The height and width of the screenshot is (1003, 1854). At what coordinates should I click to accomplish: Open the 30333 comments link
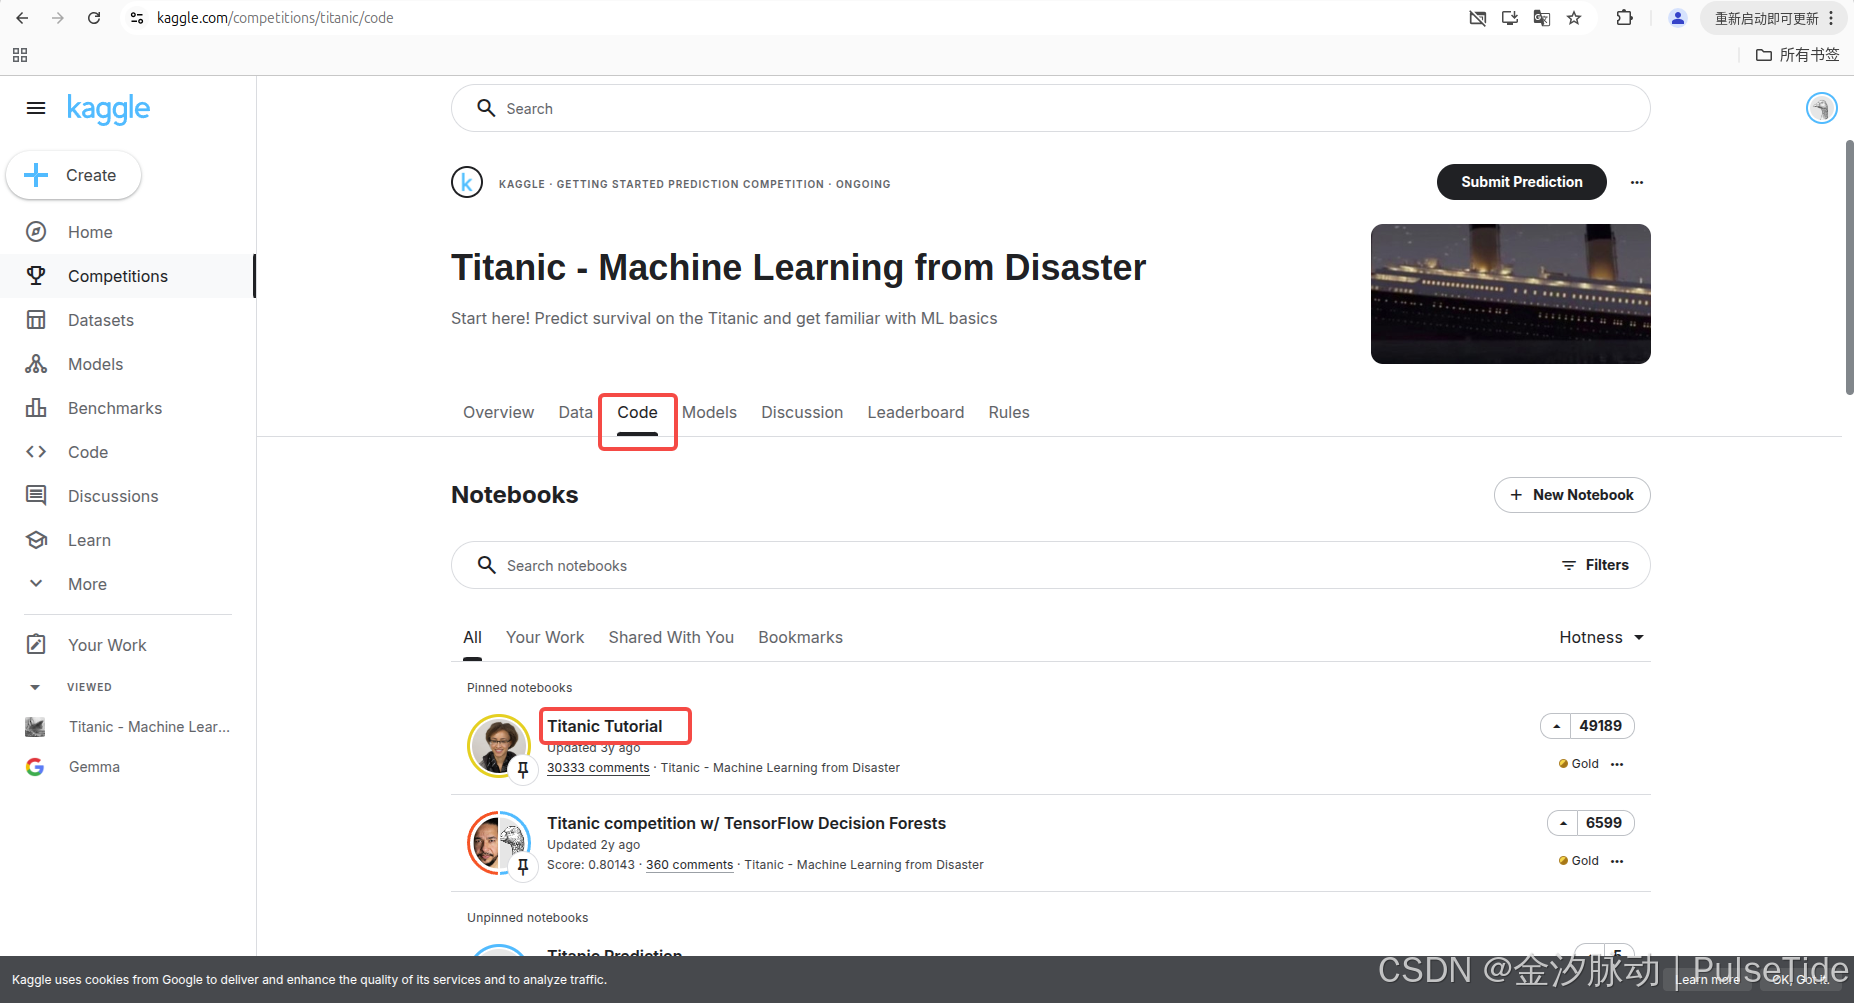pos(598,768)
